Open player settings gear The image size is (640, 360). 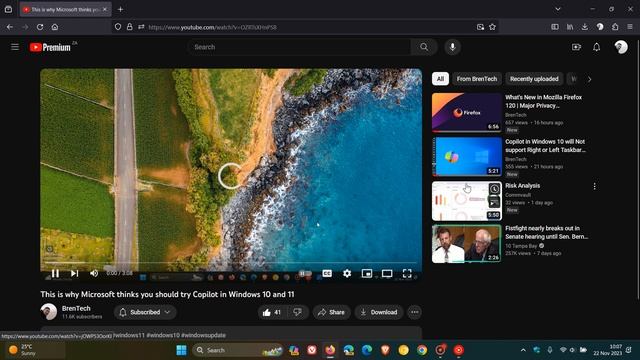coord(347,273)
